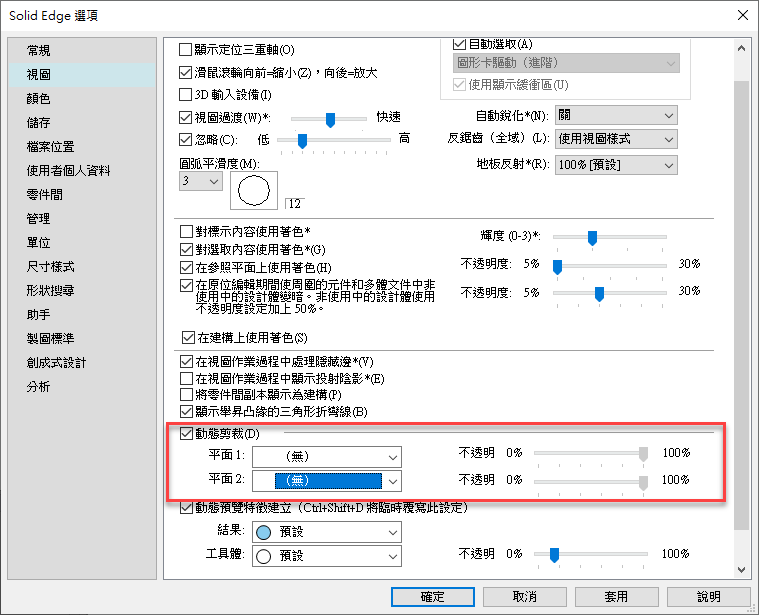Open the 反鋸齒（全域）dropdown
Screen dimensions: 759x615
(616, 139)
